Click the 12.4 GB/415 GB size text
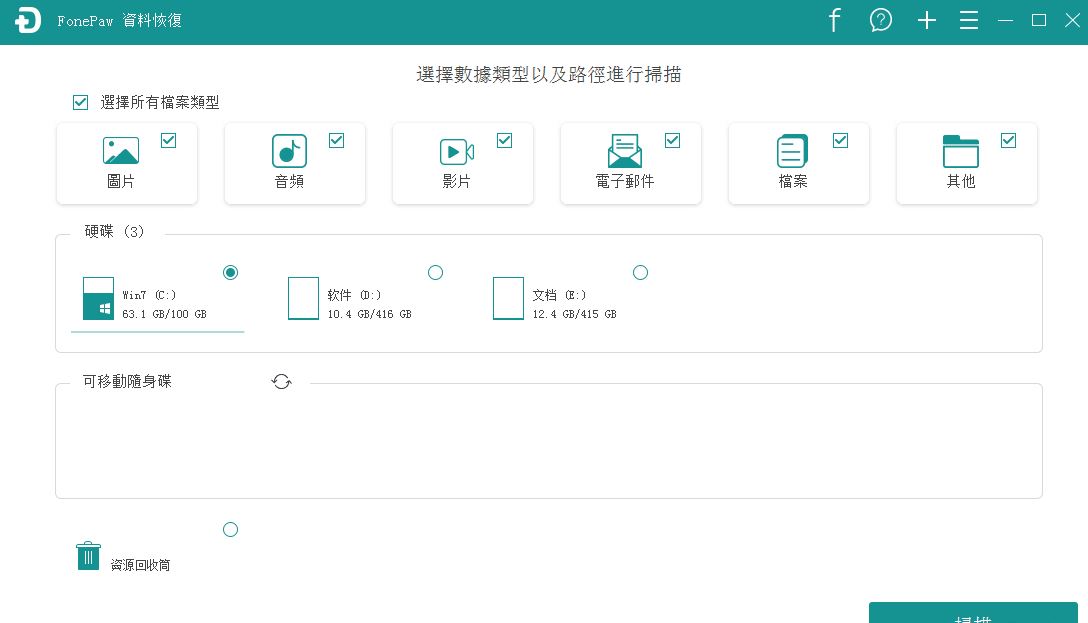Viewport: 1088px width, 623px height. click(x=575, y=314)
